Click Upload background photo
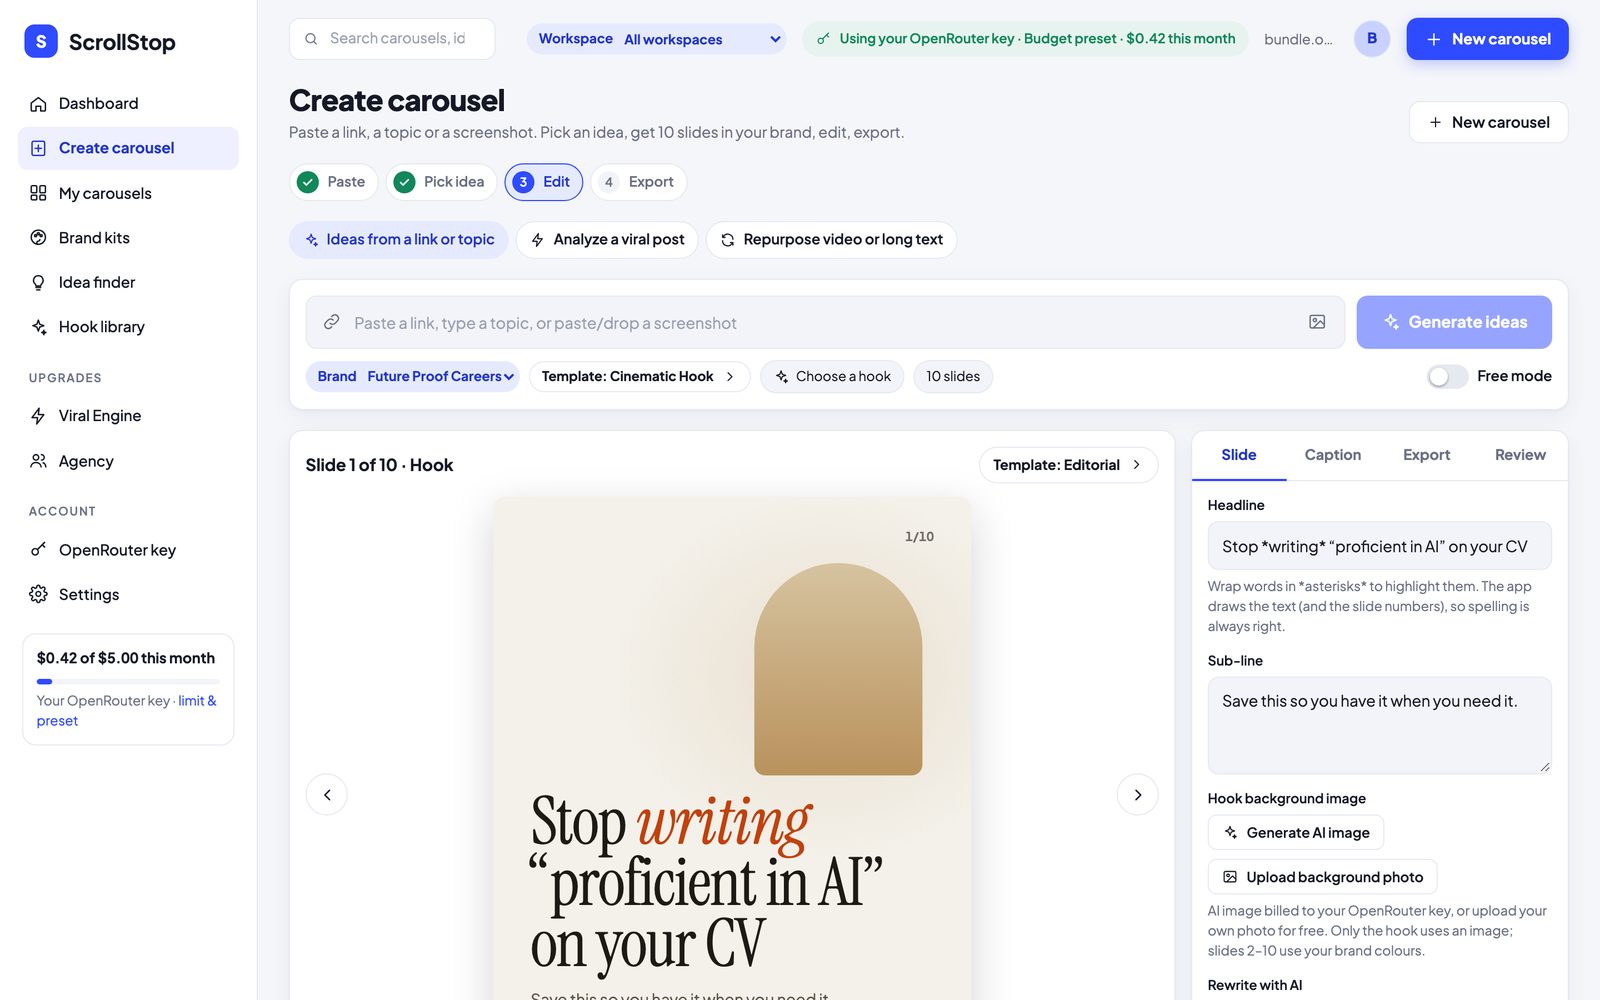The width and height of the screenshot is (1600, 1000). [1322, 877]
